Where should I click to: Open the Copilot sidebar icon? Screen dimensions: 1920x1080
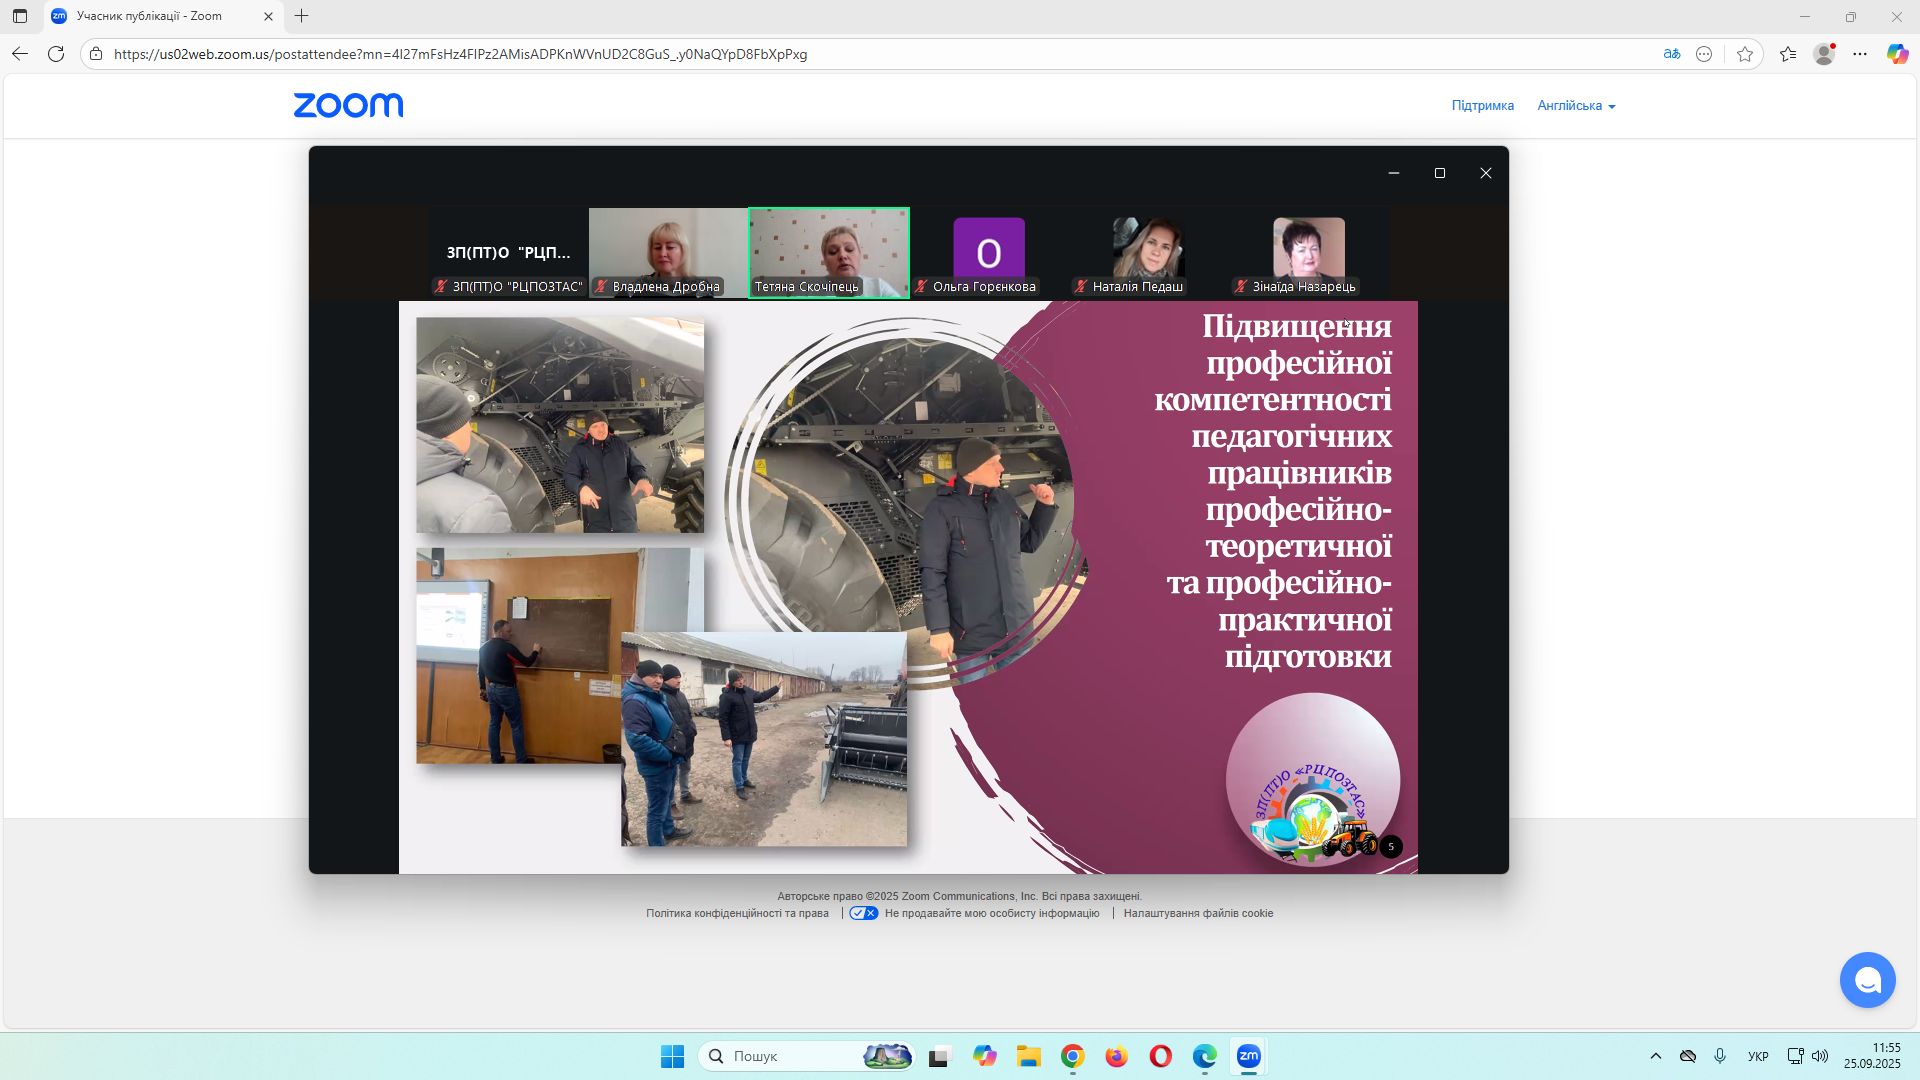click(1897, 54)
